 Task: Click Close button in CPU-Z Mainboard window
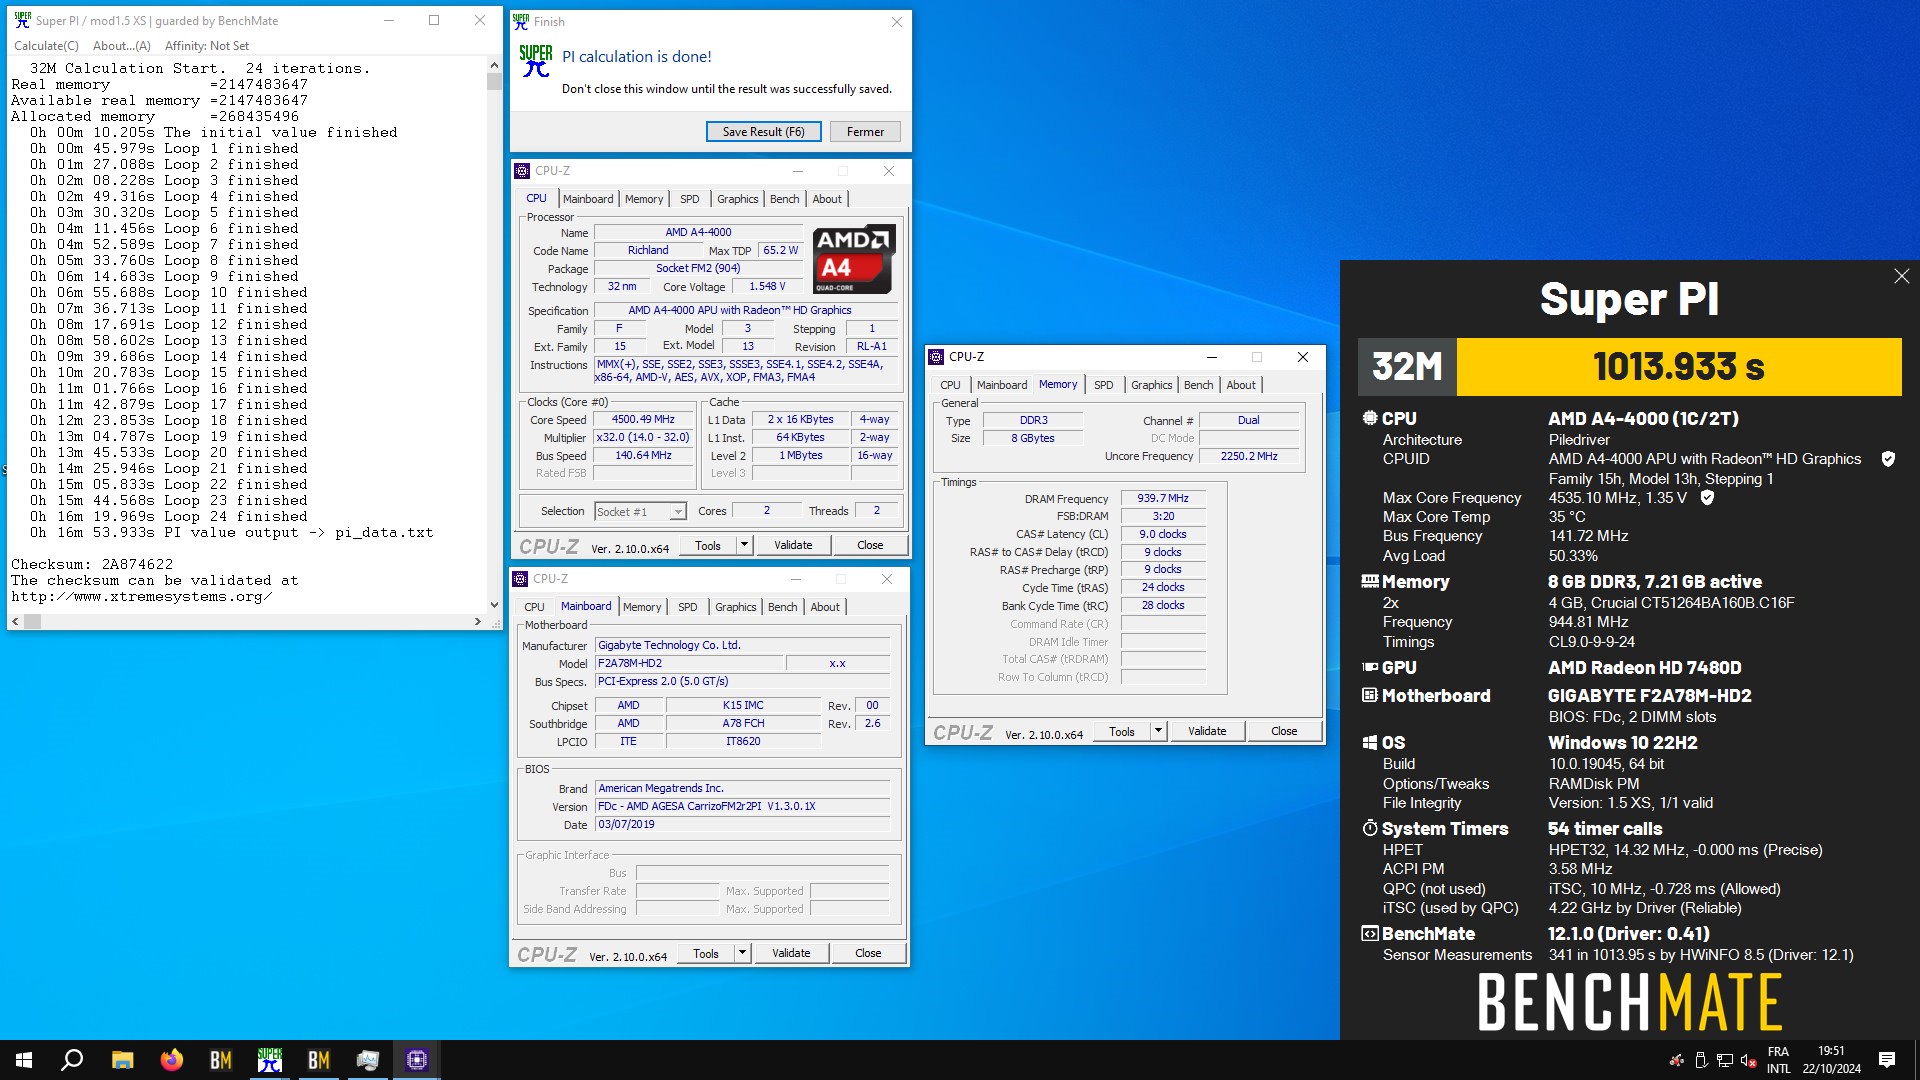click(x=868, y=953)
